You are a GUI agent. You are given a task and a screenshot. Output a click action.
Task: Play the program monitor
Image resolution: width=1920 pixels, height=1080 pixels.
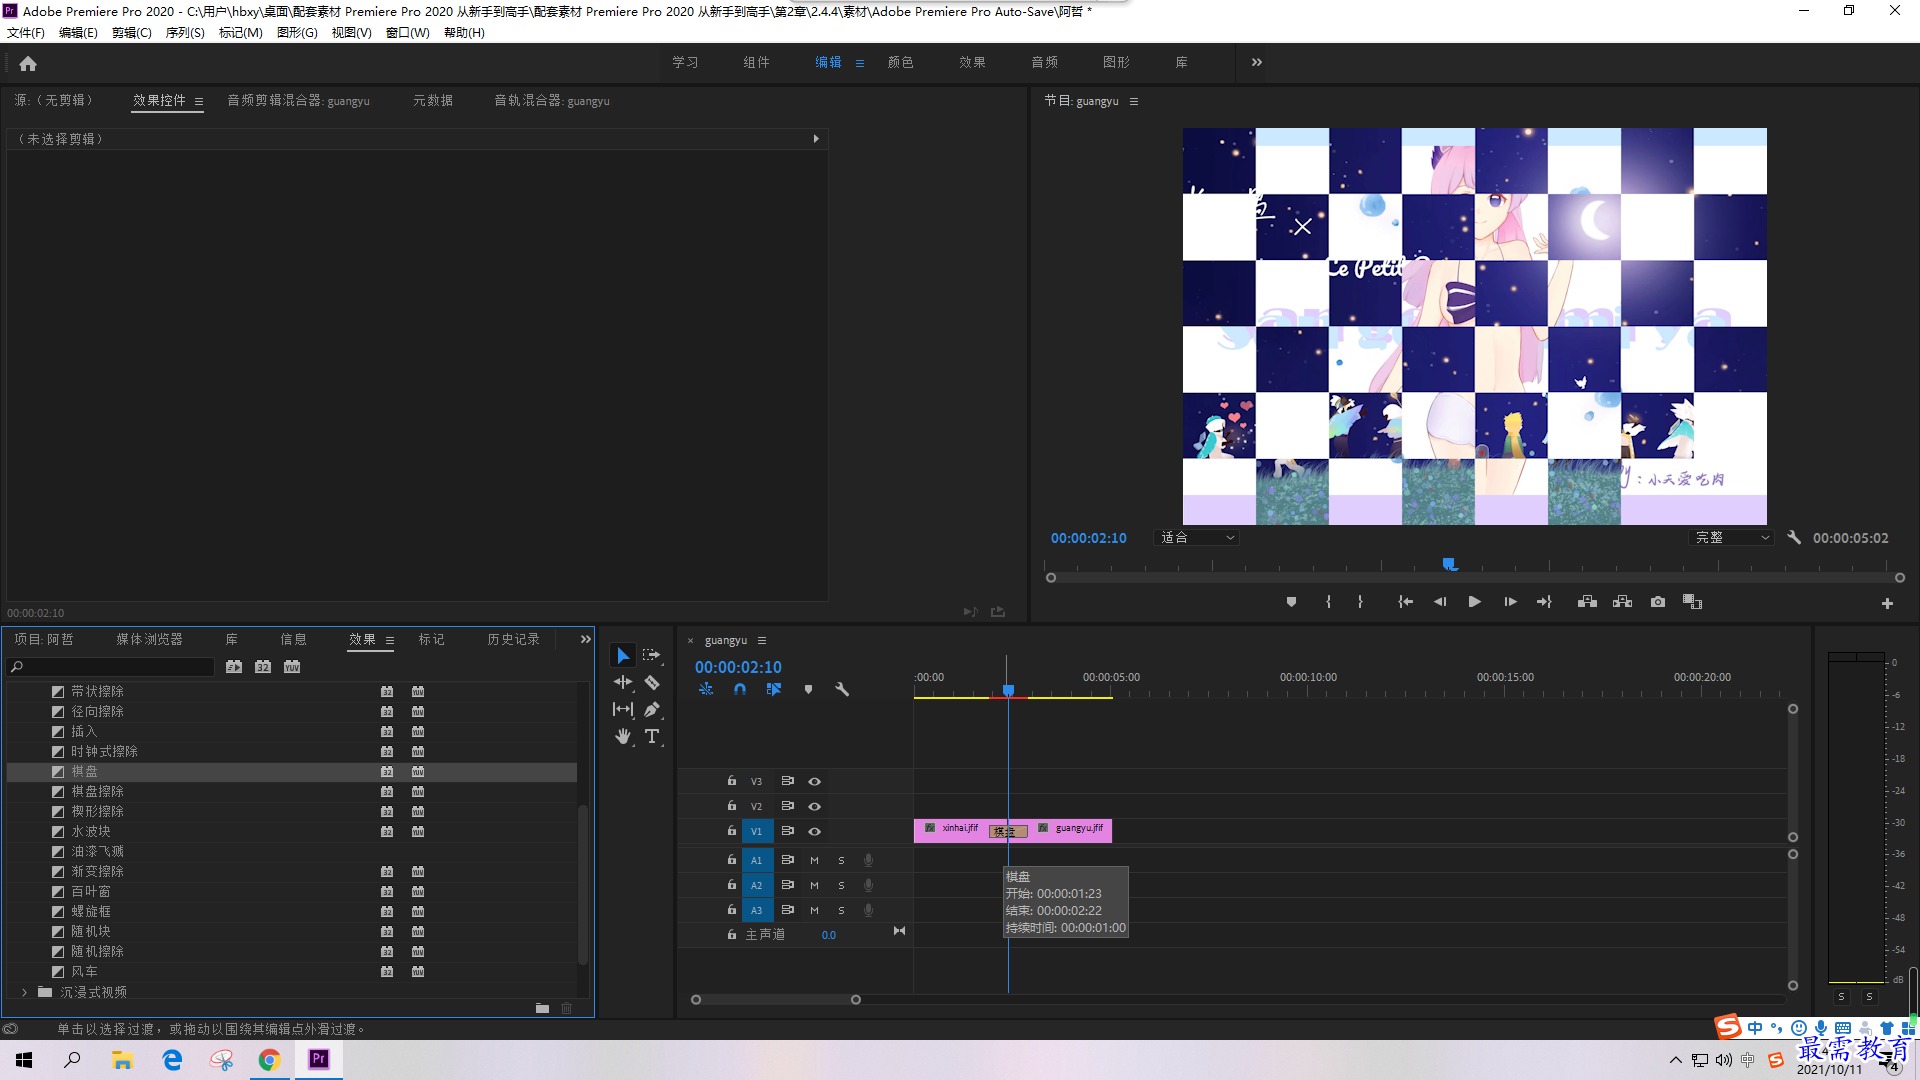click(x=1474, y=602)
